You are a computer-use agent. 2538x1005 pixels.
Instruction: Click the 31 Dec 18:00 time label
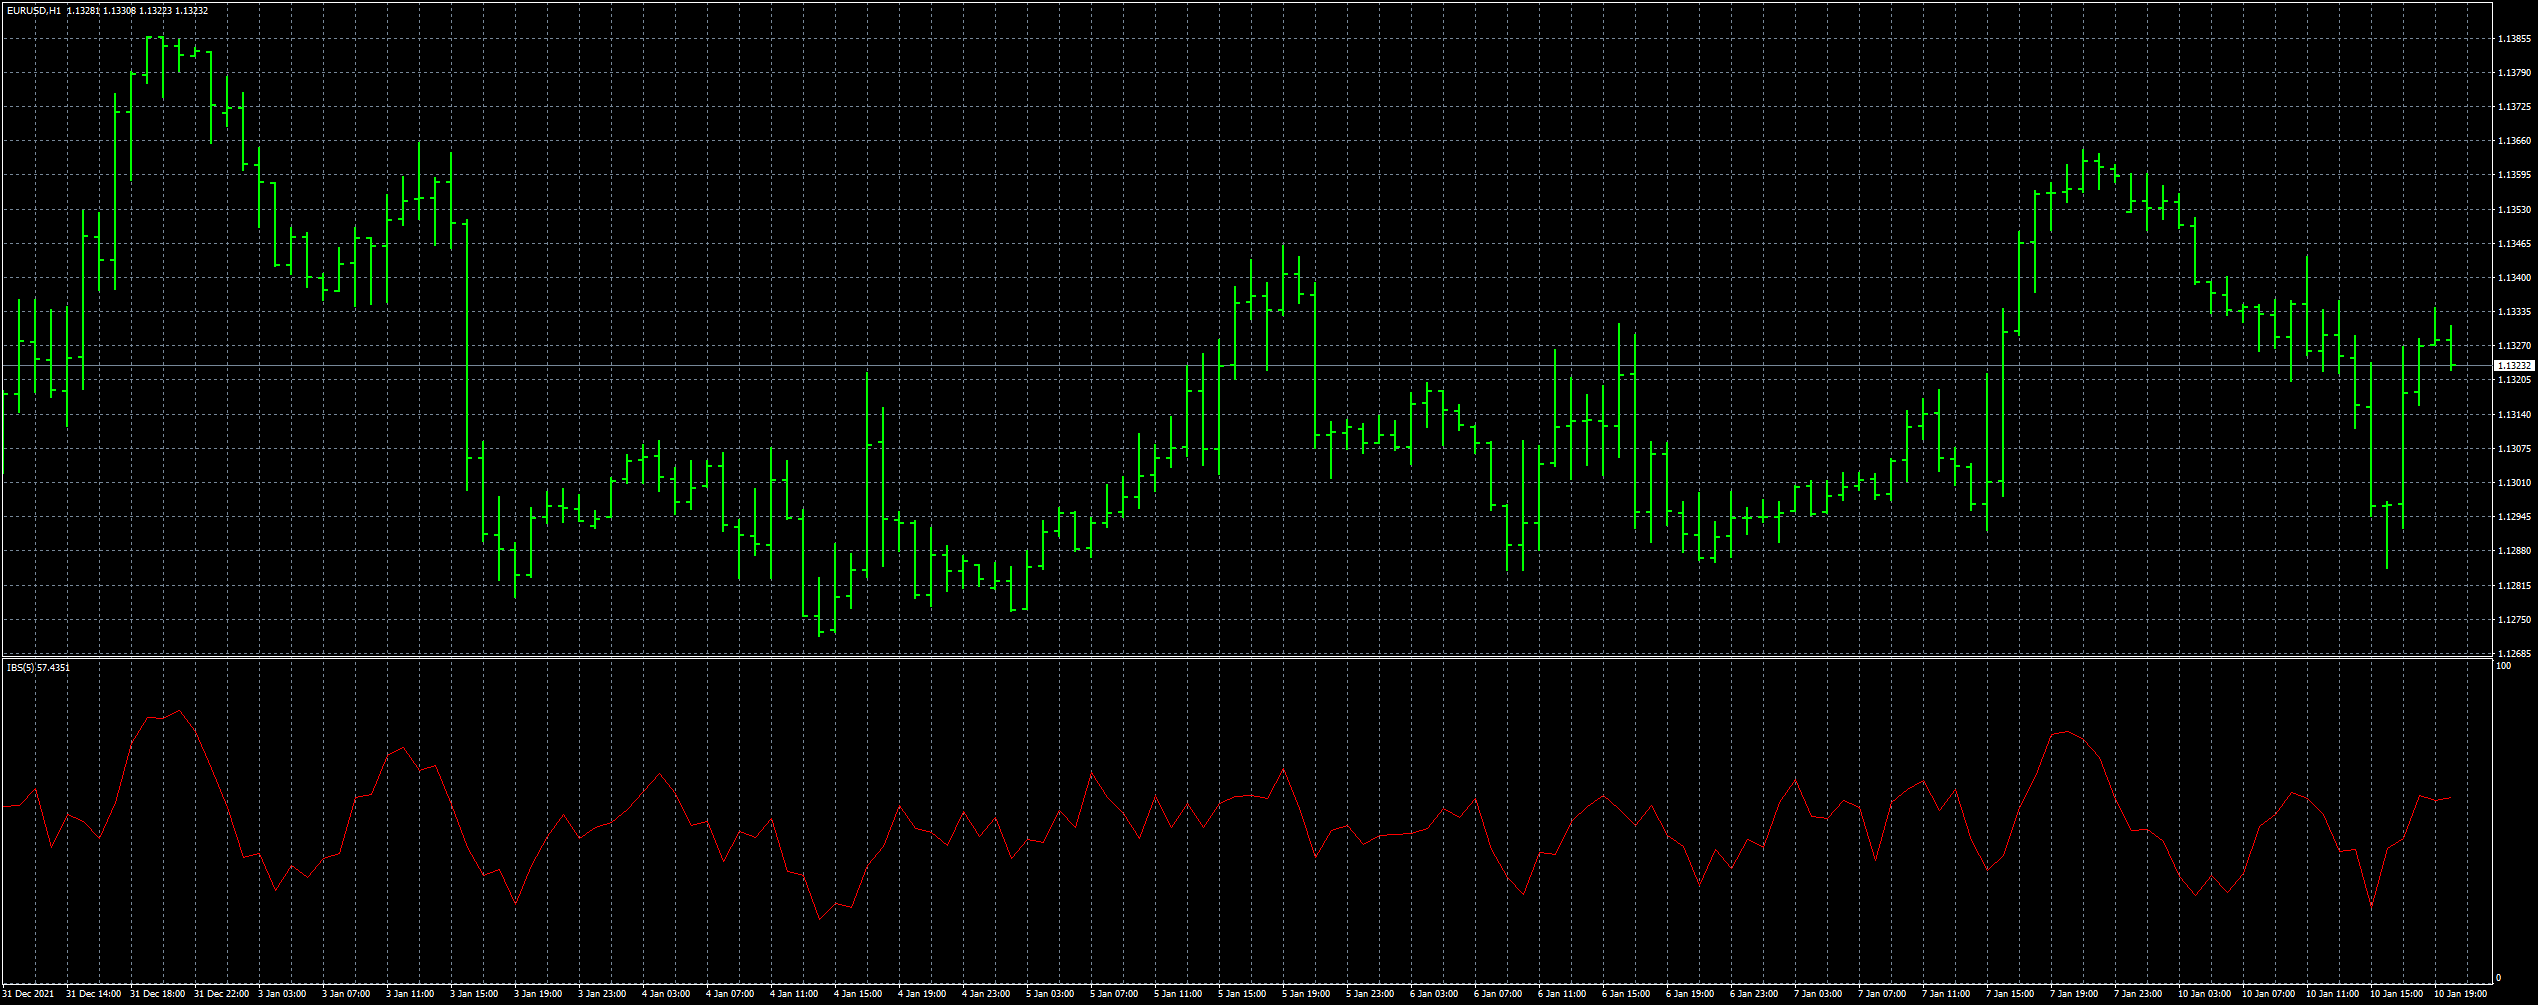(158, 994)
